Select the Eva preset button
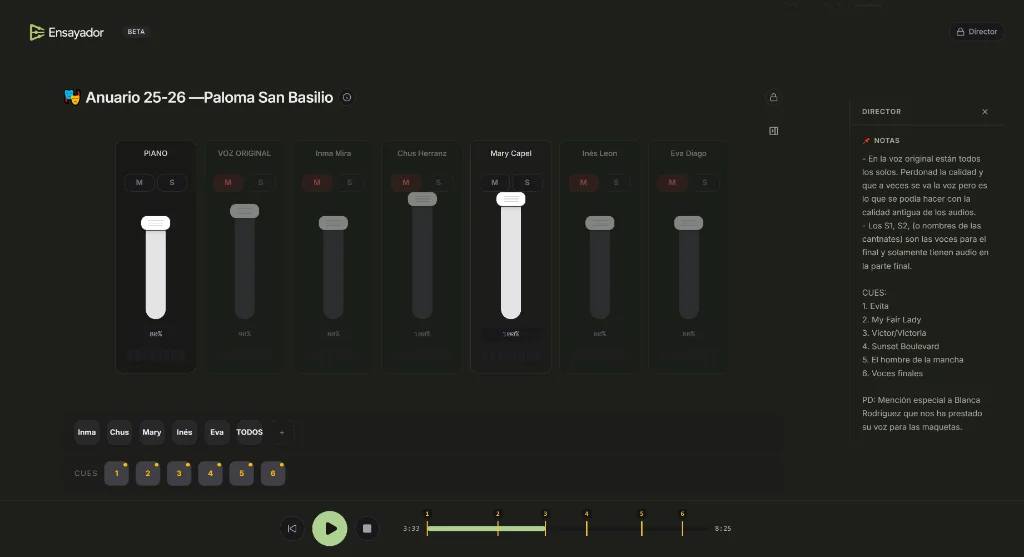 pyautogui.click(x=217, y=432)
